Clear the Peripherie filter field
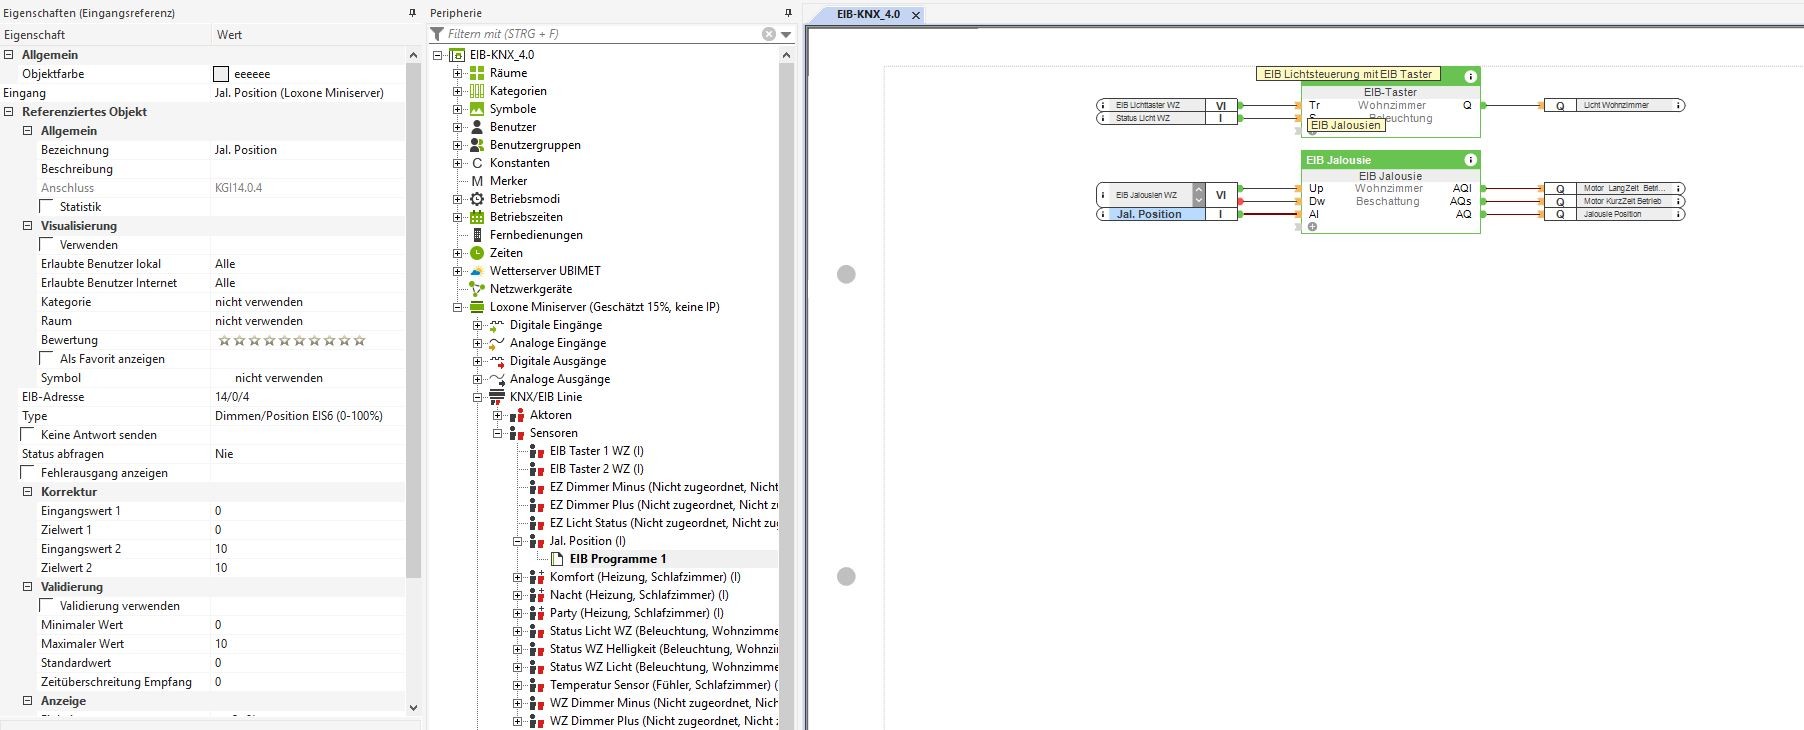Image resolution: width=1804 pixels, height=730 pixels. coord(768,34)
